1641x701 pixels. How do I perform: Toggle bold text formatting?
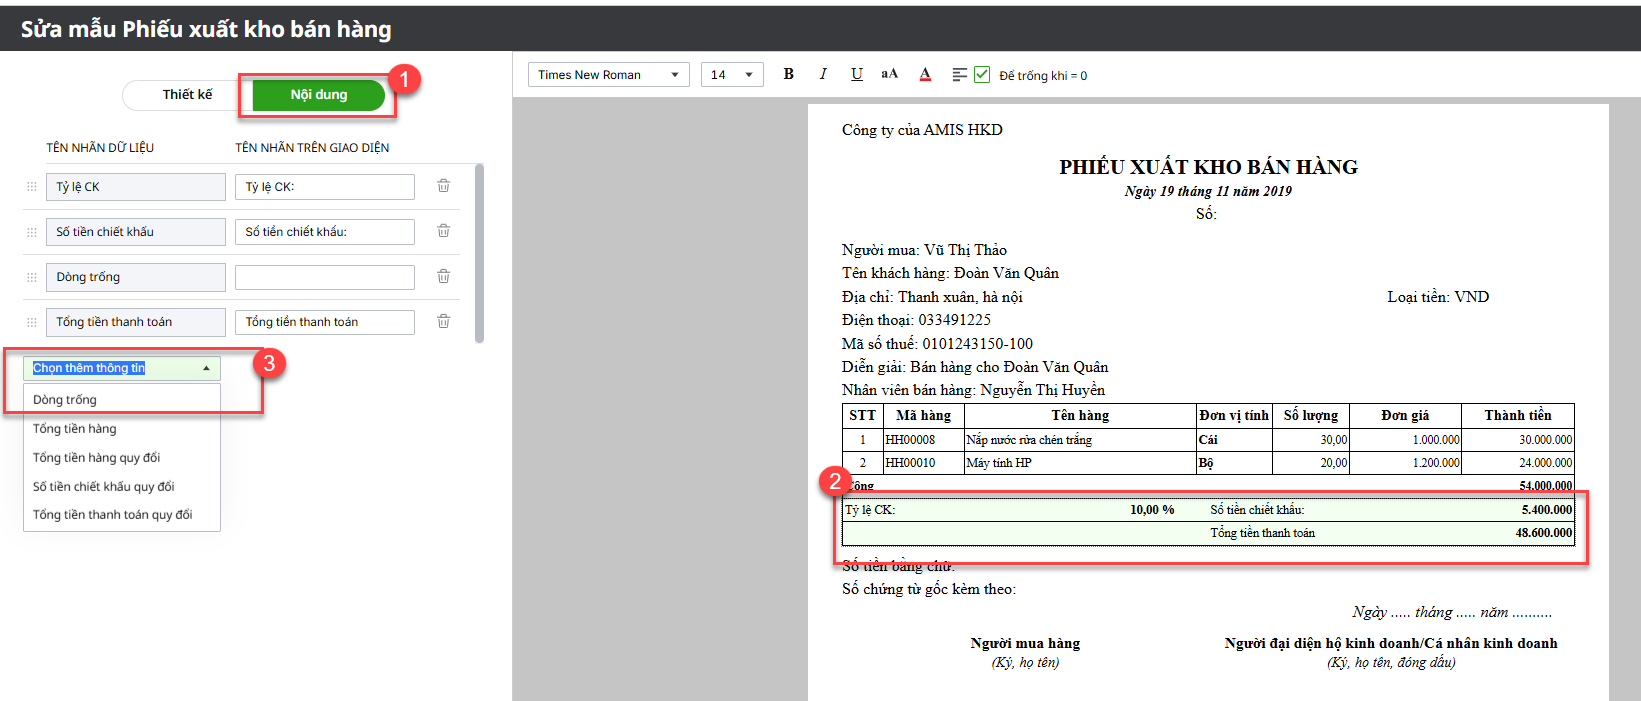pos(789,74)
